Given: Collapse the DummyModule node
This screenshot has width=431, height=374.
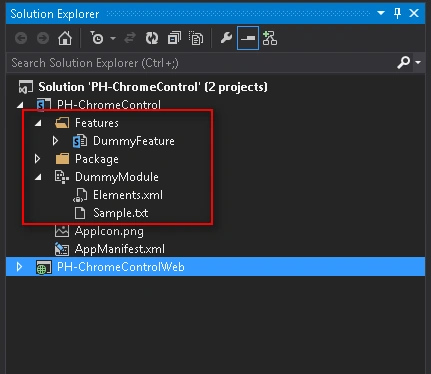Looking at the screenshot, I should (38, 177).
